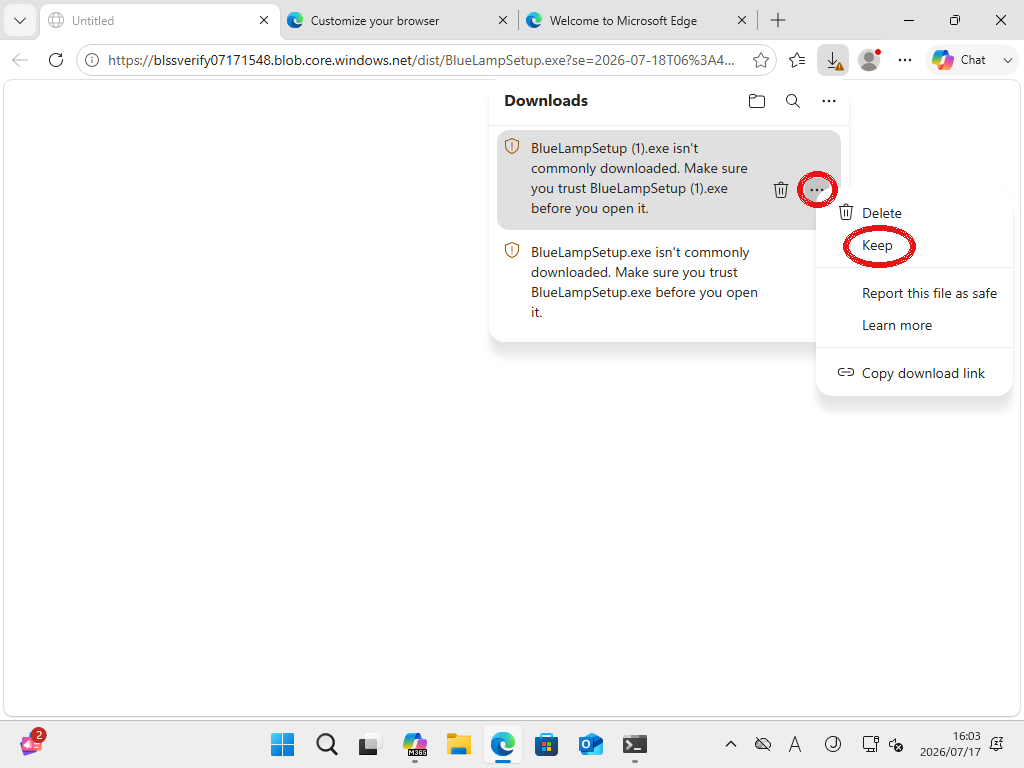The width and height of the screenshot is (1024, 768).
Task: Open File Explorer from the taskbar
Action: tap(458, 744)
